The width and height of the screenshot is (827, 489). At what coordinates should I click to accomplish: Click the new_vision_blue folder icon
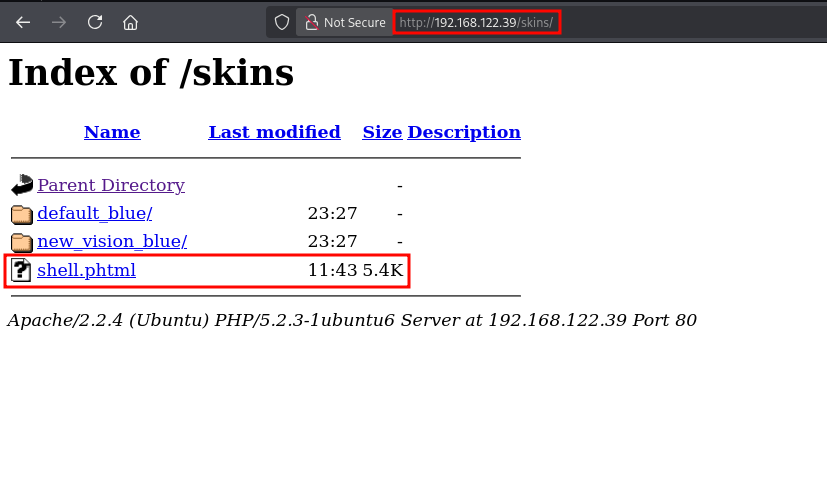point(22,242)
